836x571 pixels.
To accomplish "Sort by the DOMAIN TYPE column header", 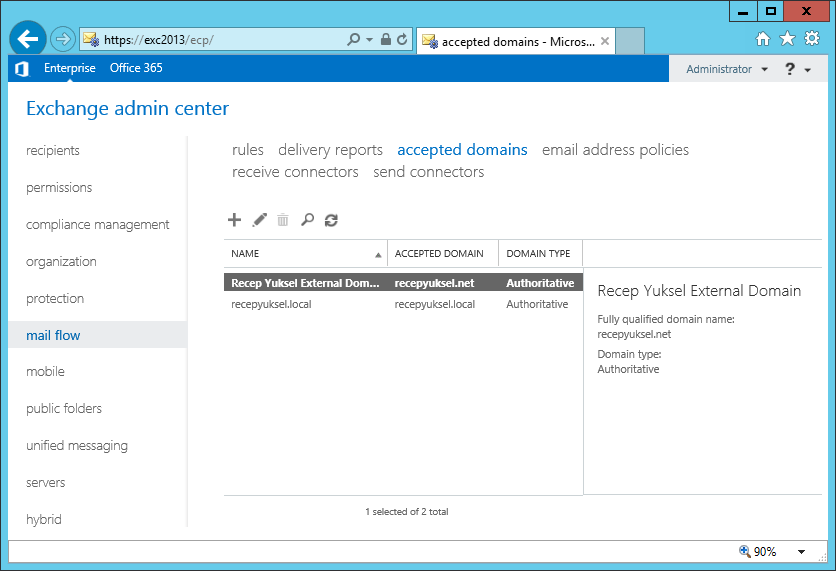I will (x=540, y=253).
